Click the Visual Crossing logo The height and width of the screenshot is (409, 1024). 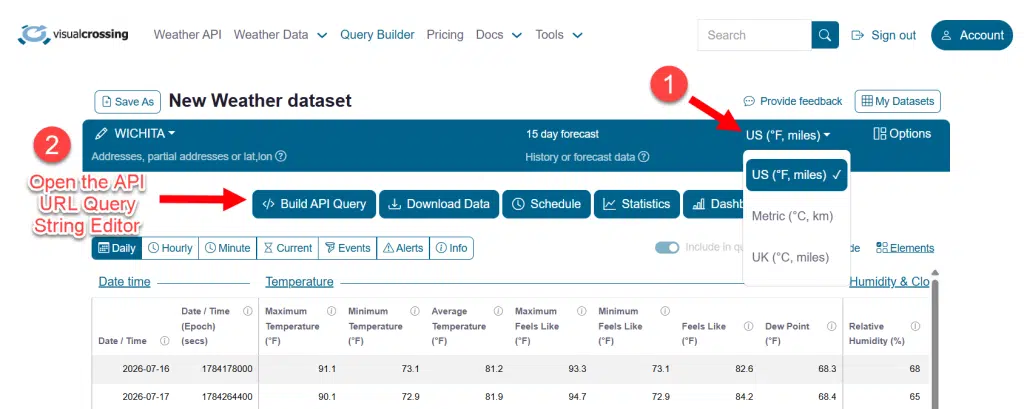(73, 35)
